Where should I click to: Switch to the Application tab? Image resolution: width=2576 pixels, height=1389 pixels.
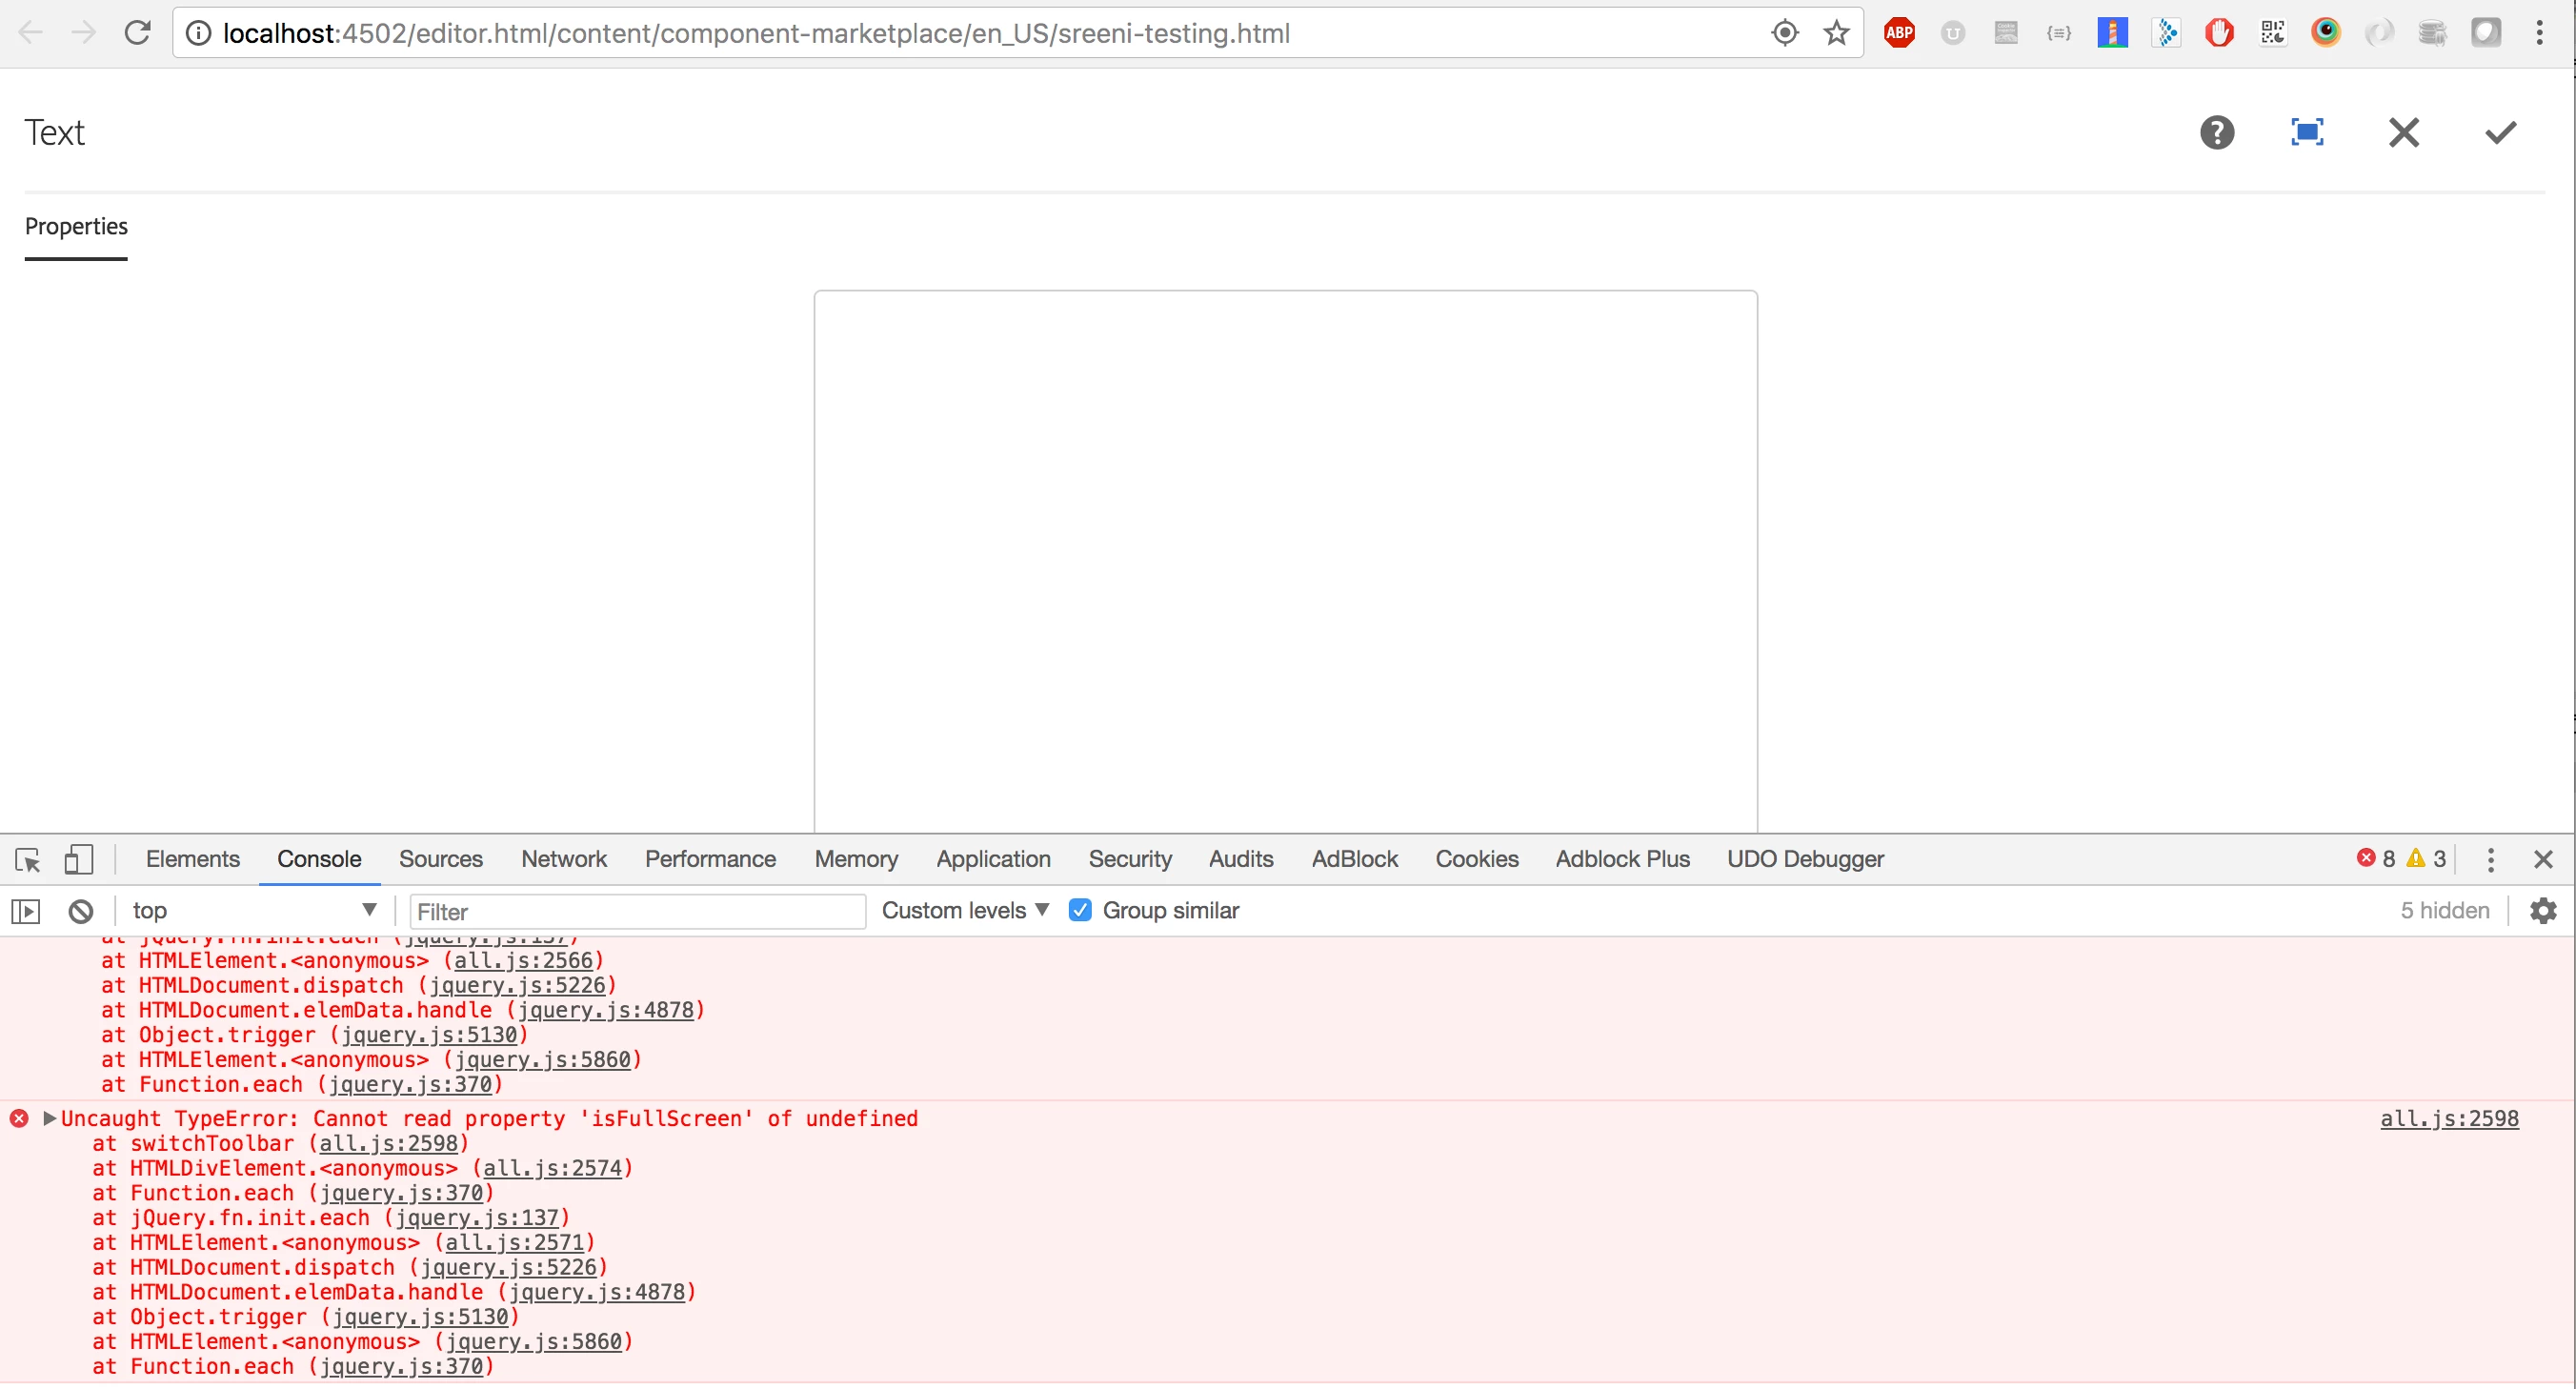(x=993, y=859)
